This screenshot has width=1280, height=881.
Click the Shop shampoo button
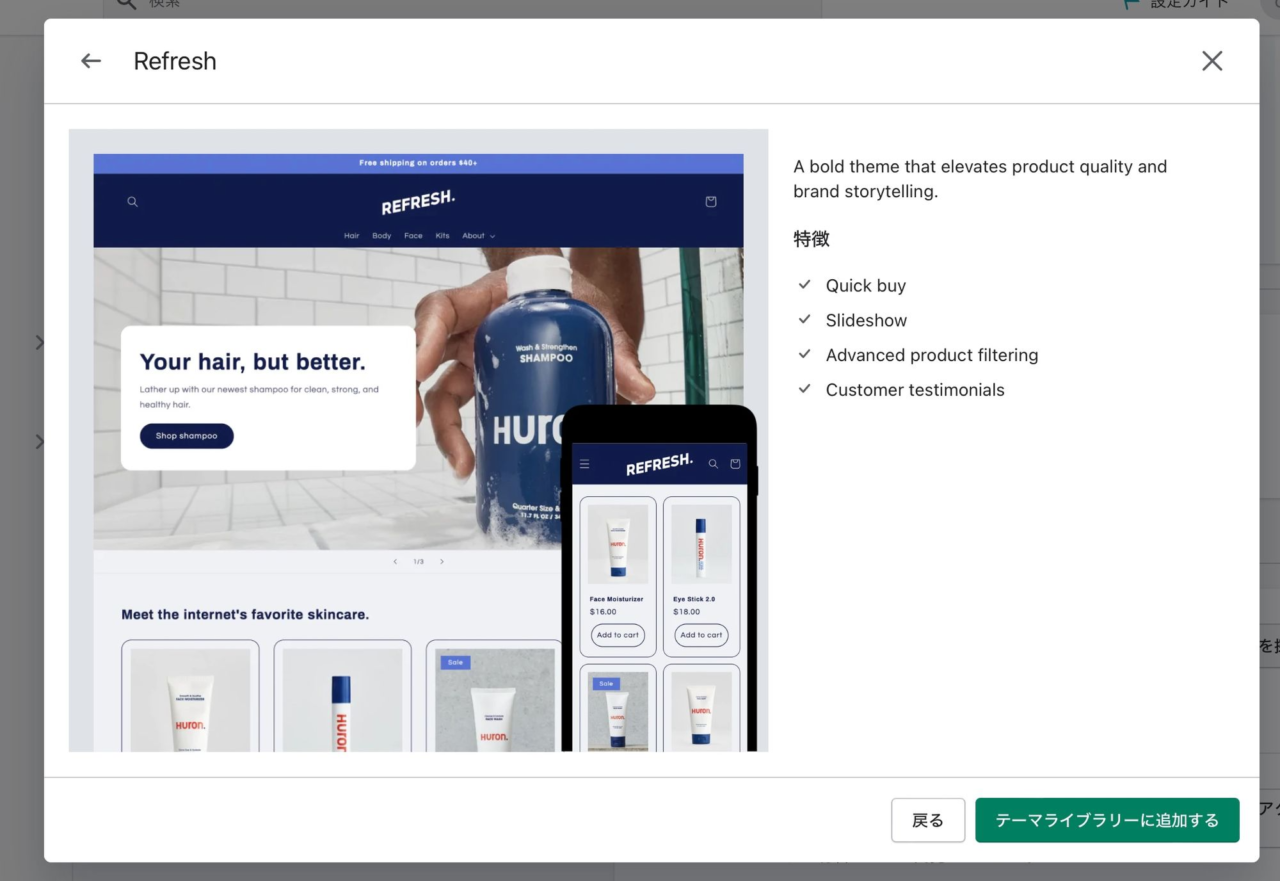(x=187, y=436)
